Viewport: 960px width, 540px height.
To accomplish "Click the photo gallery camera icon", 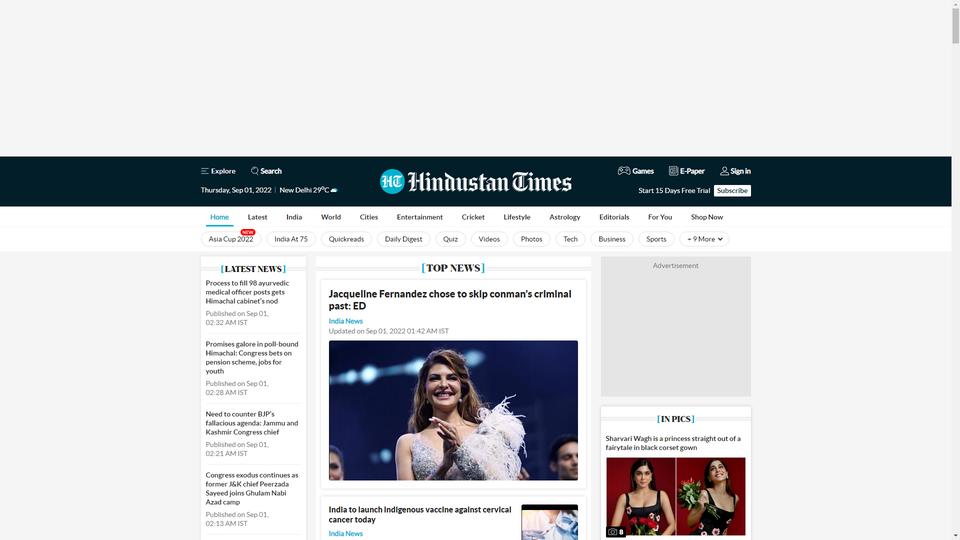I will 613,532.
